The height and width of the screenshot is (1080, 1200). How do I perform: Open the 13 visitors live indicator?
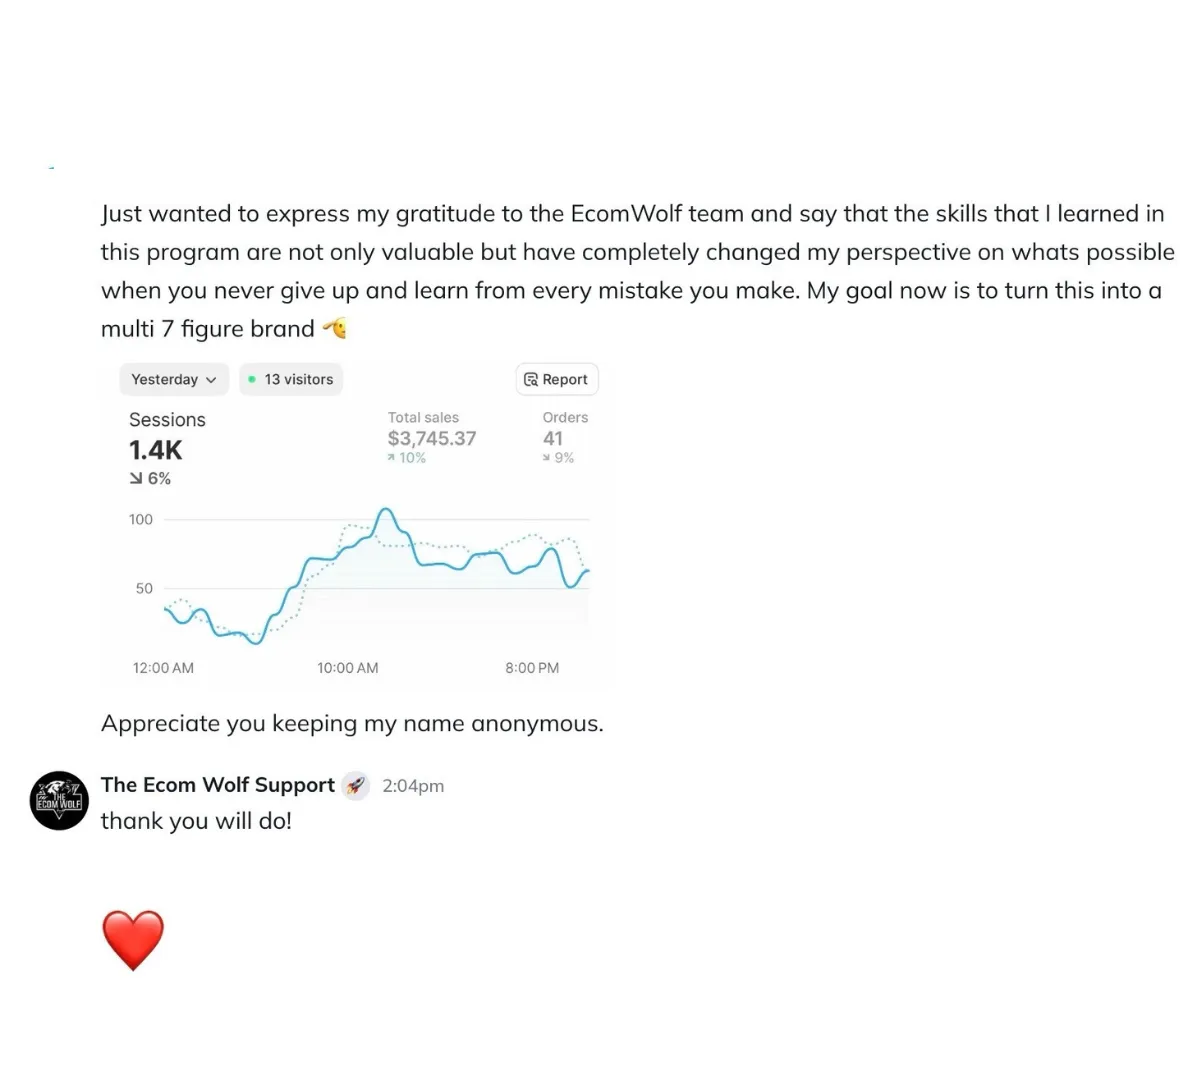tap(291, 379)
